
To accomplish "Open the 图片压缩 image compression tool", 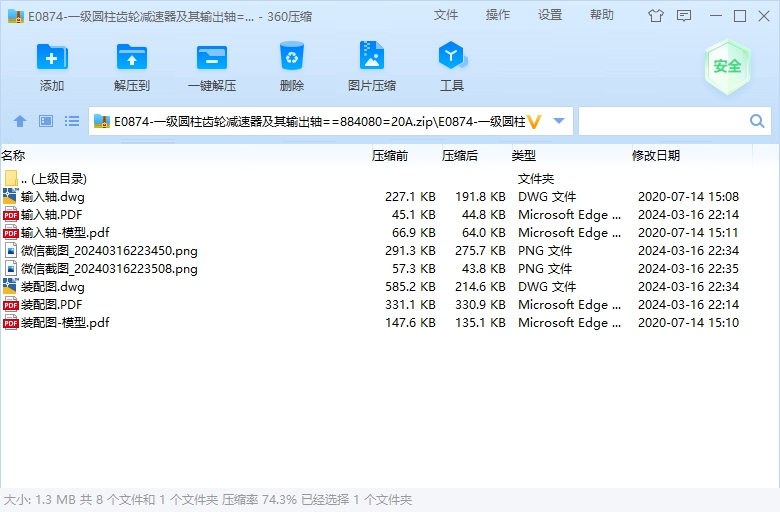I will tap(372, 55).
